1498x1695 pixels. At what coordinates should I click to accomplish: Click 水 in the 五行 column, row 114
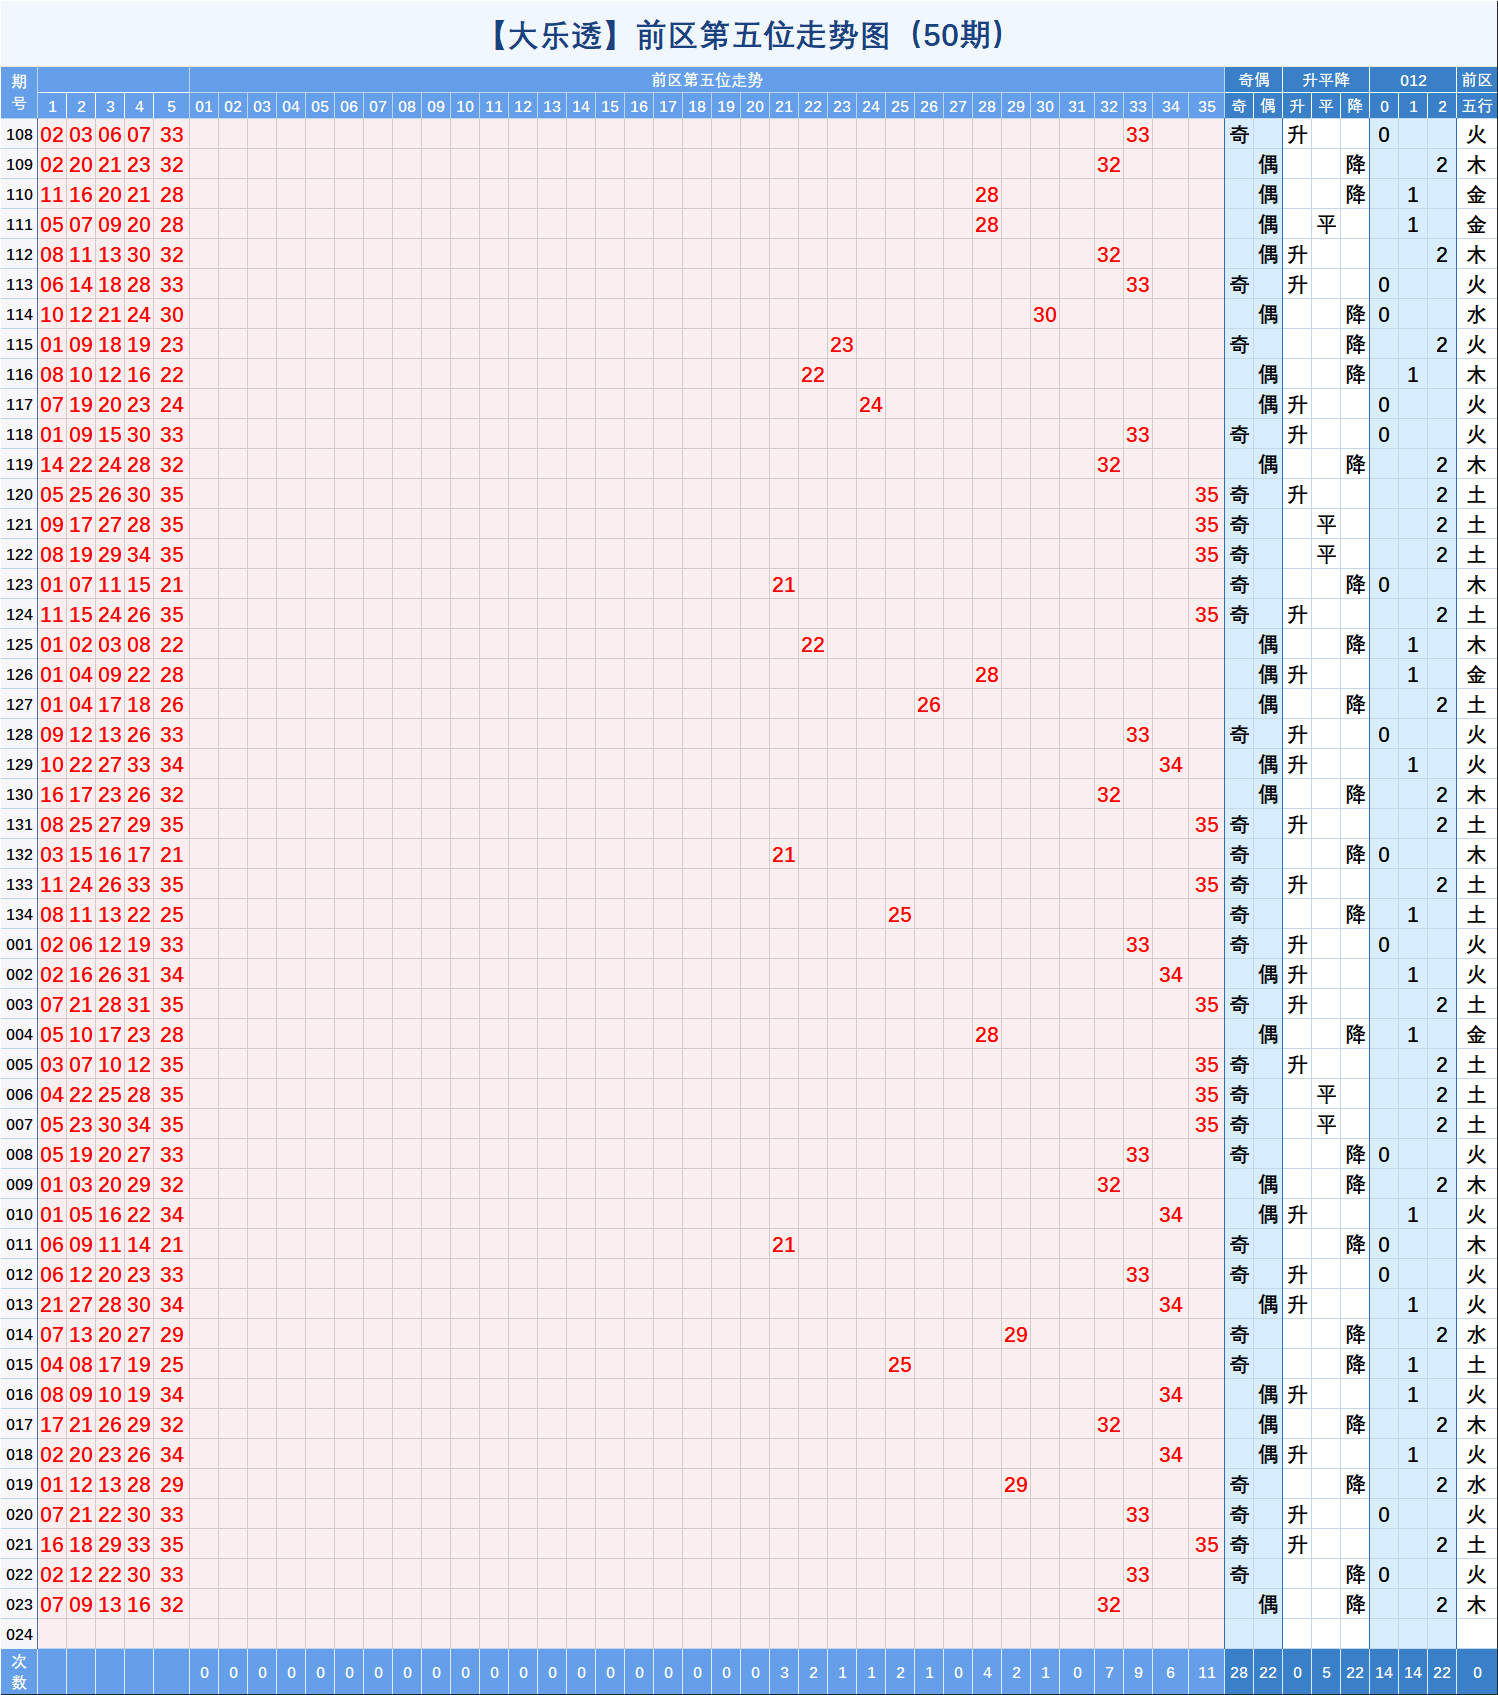pos(1477,314)
